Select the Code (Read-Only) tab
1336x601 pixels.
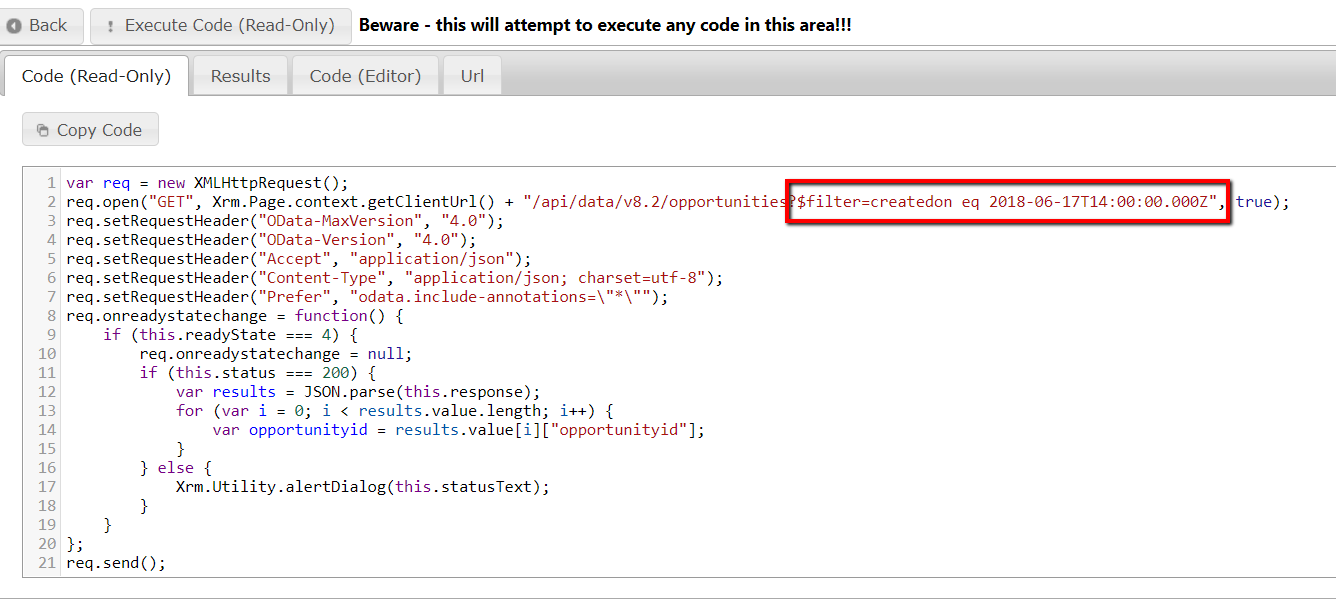pyautogui.click(x=96, y=76)
